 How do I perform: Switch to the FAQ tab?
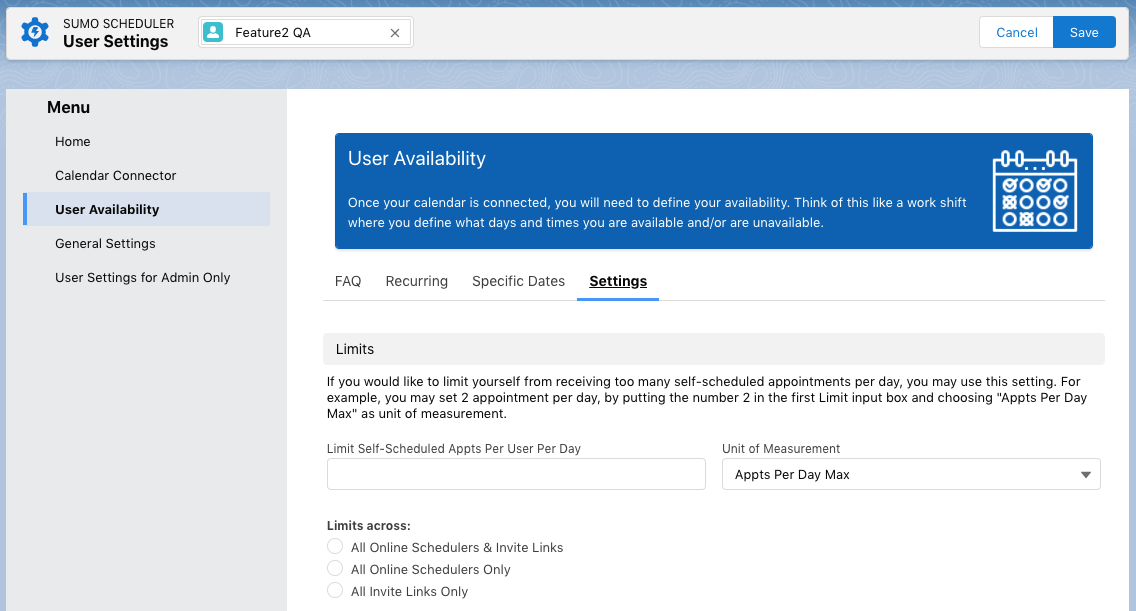[348, 281]
